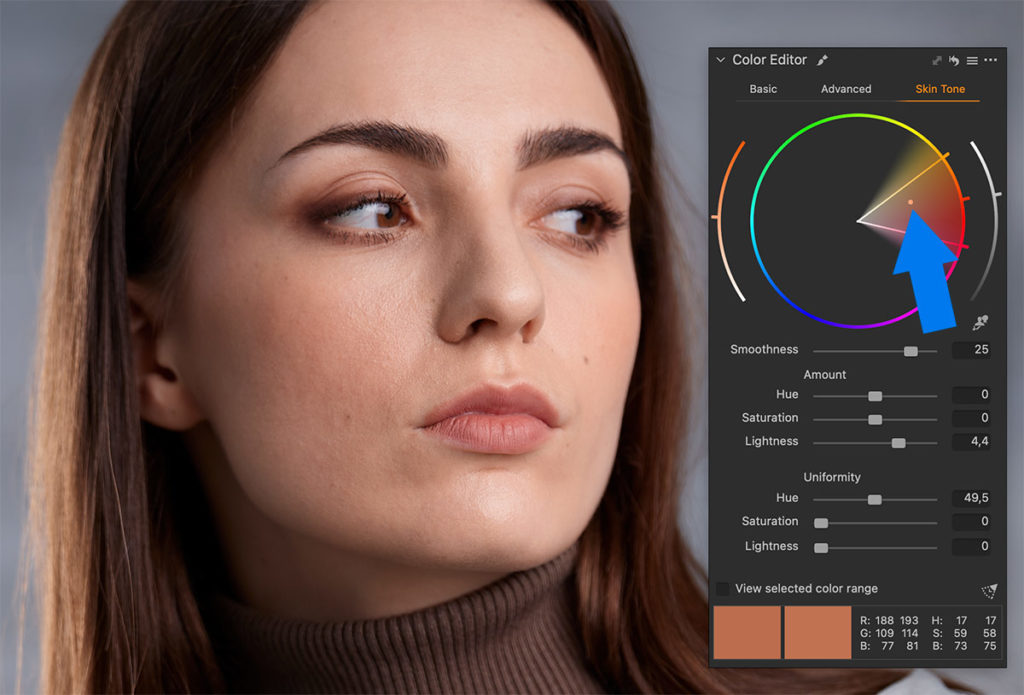The height and width of the screenshot is (695, 1024).
Task: Click the right comparison color swatch
Action: [817, 633]
